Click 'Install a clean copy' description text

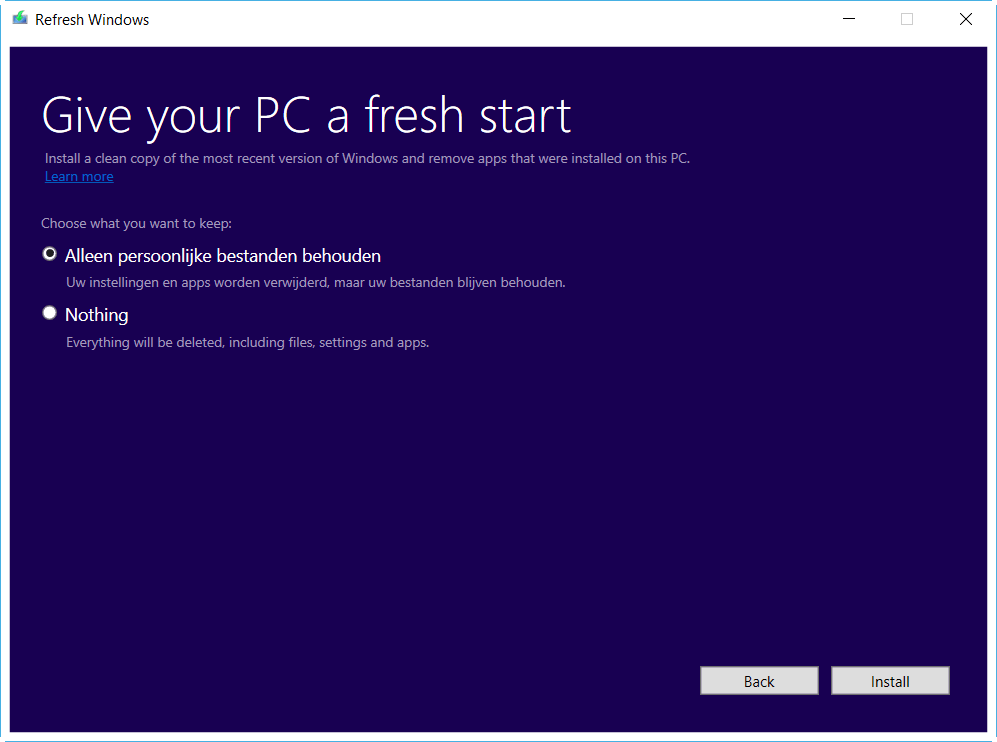coord(367,158)
